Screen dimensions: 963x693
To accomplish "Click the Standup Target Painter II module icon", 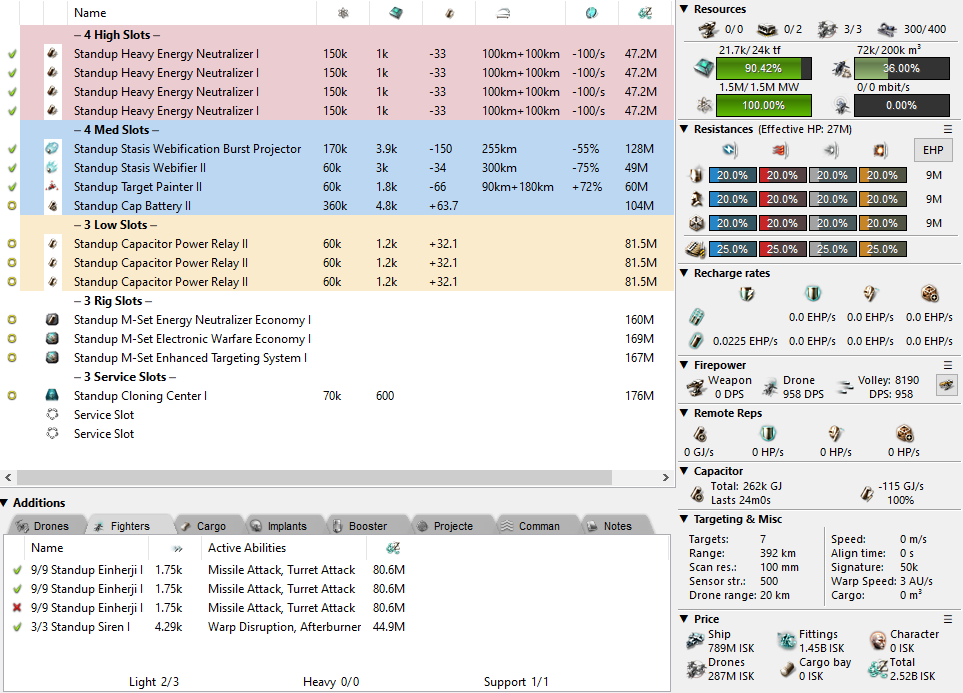I will (x=52, y=187).
